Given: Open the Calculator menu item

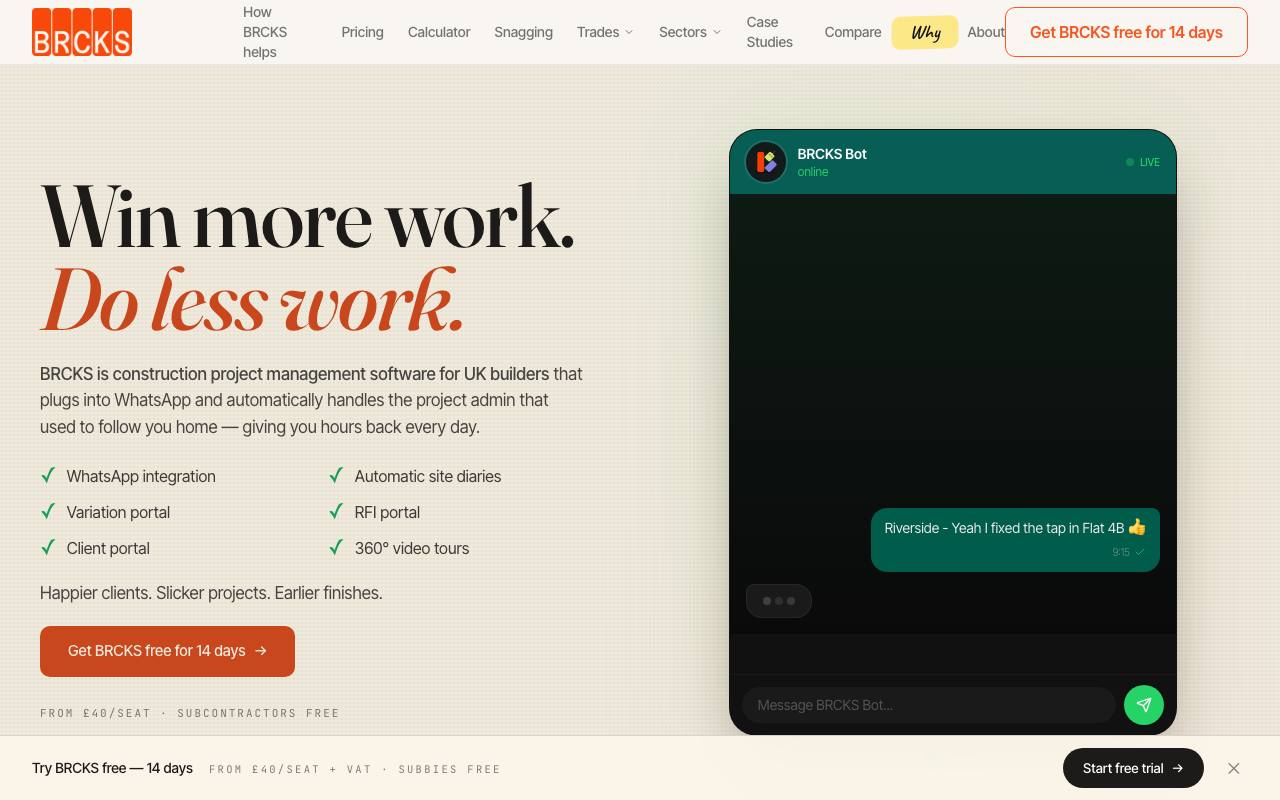Looking at the screenshot, I should [439, 32].
